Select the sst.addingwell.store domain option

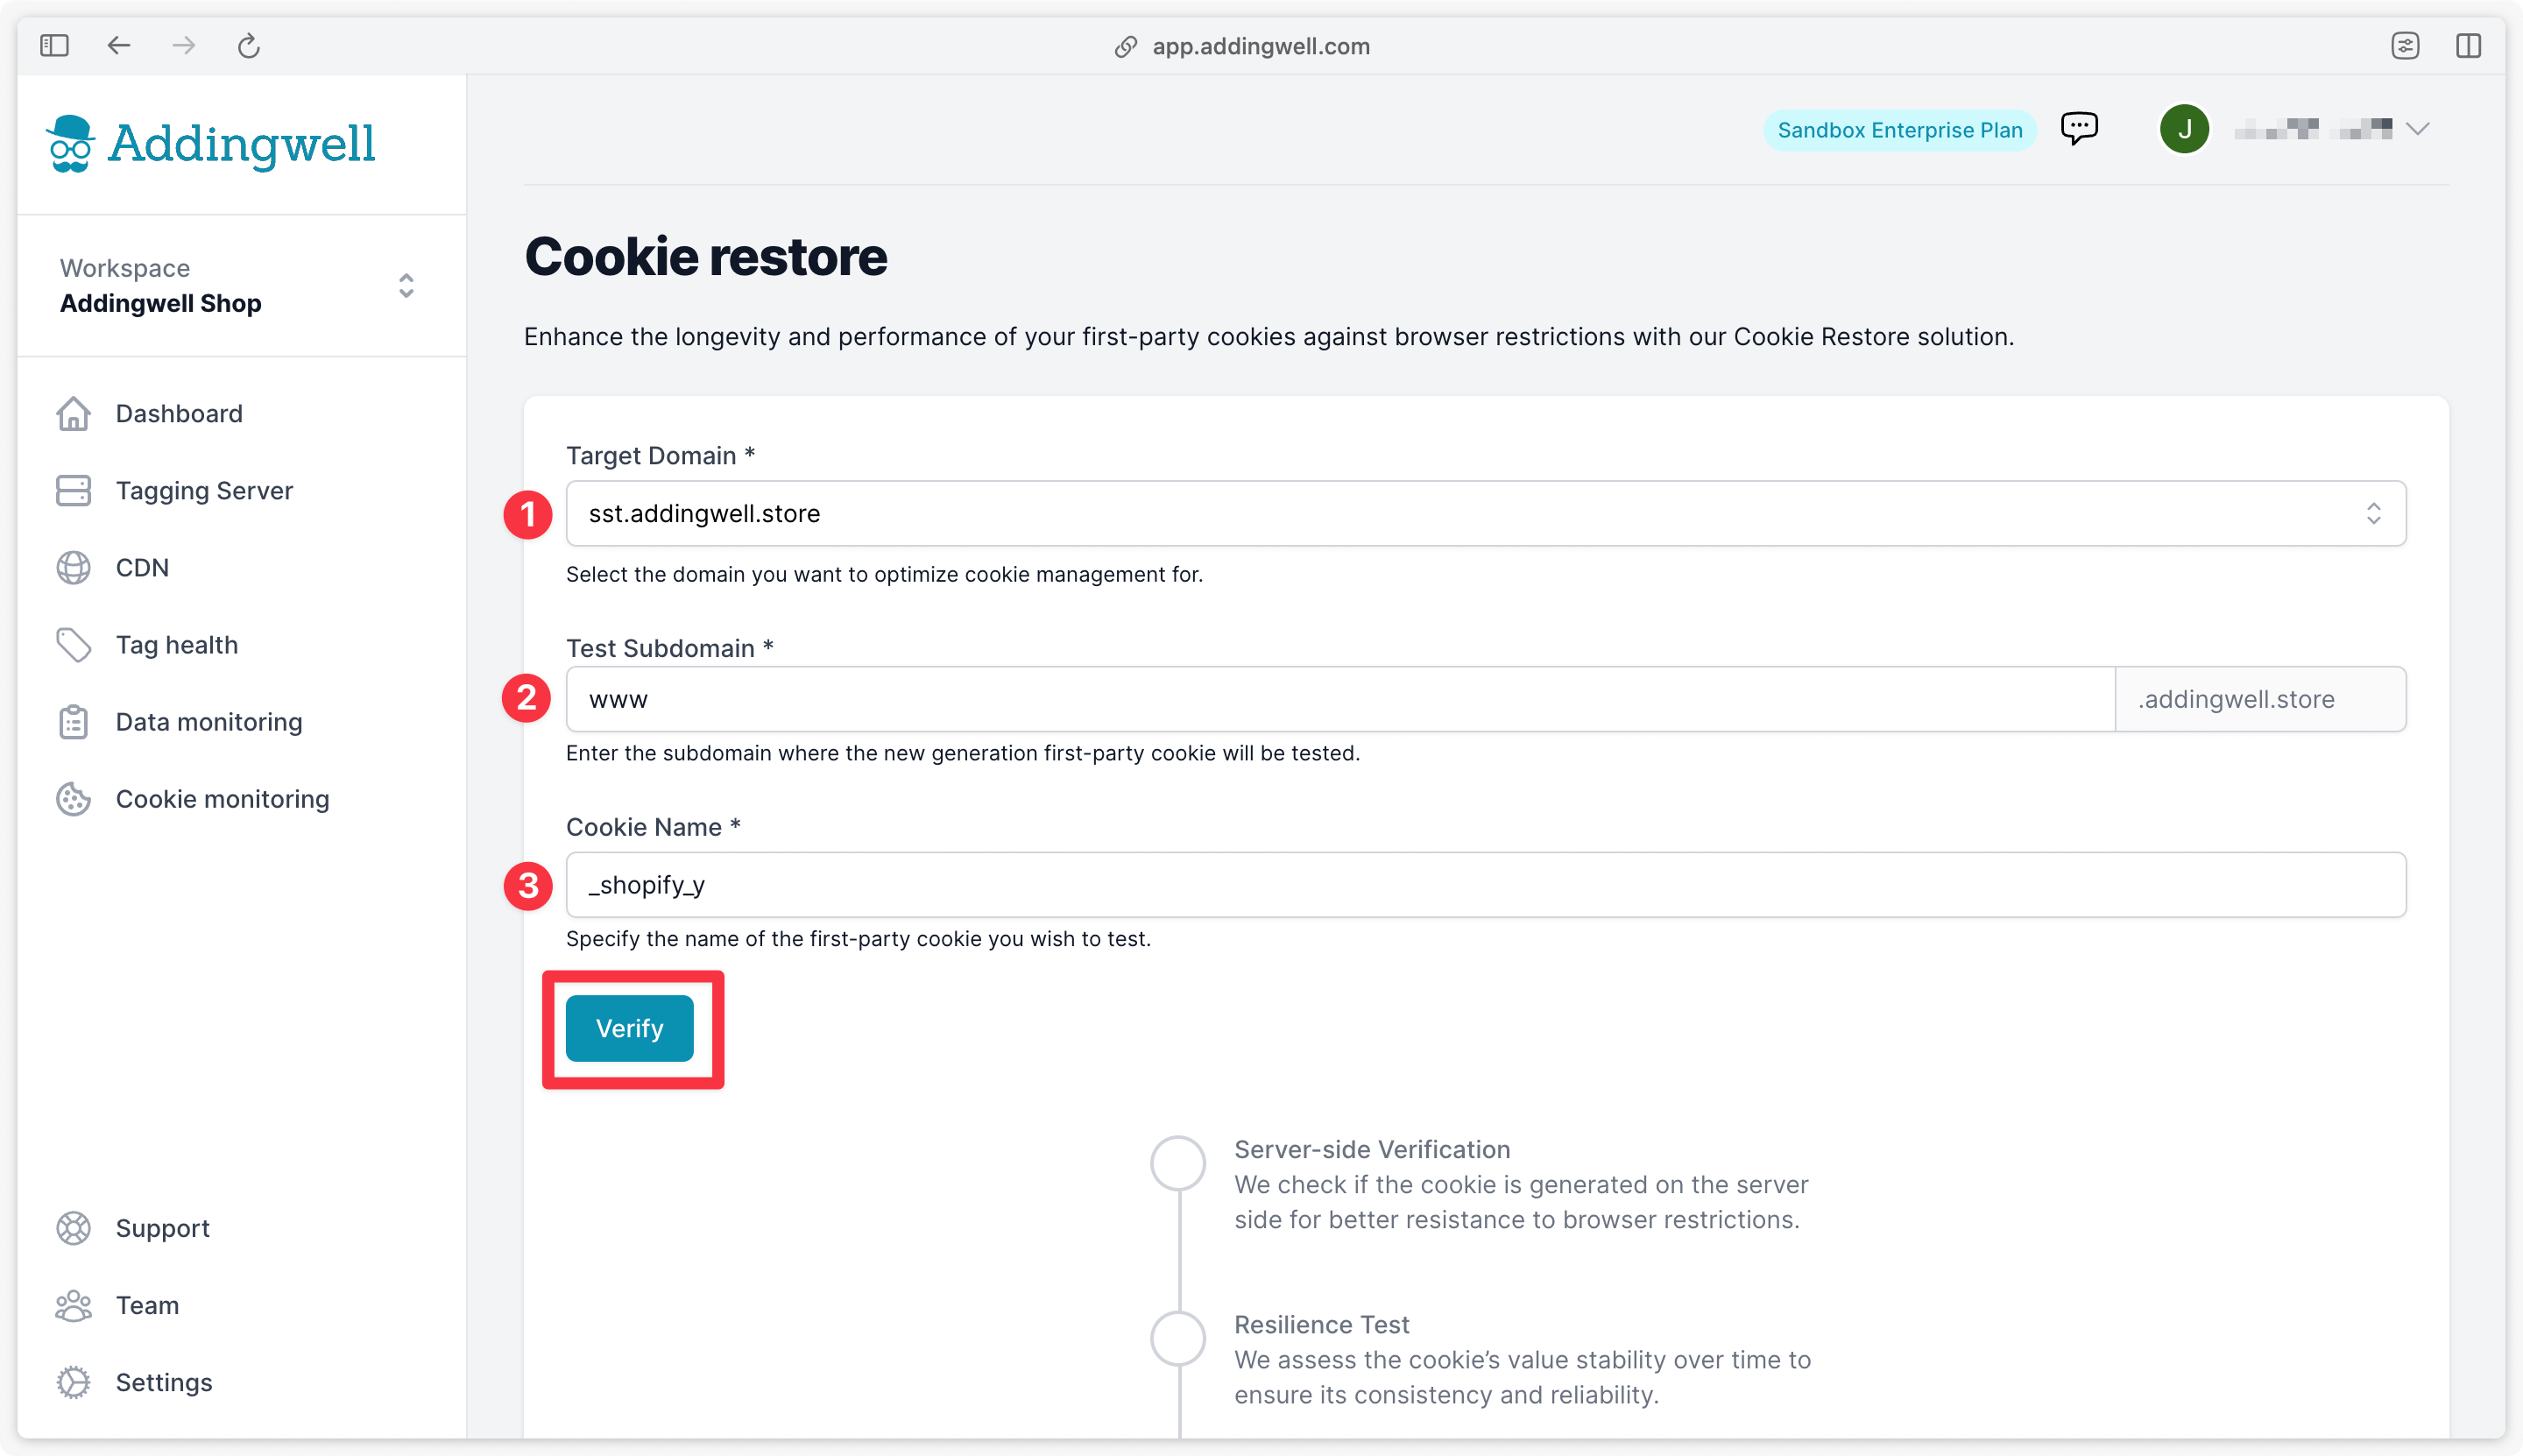[x=1485, y=512]
